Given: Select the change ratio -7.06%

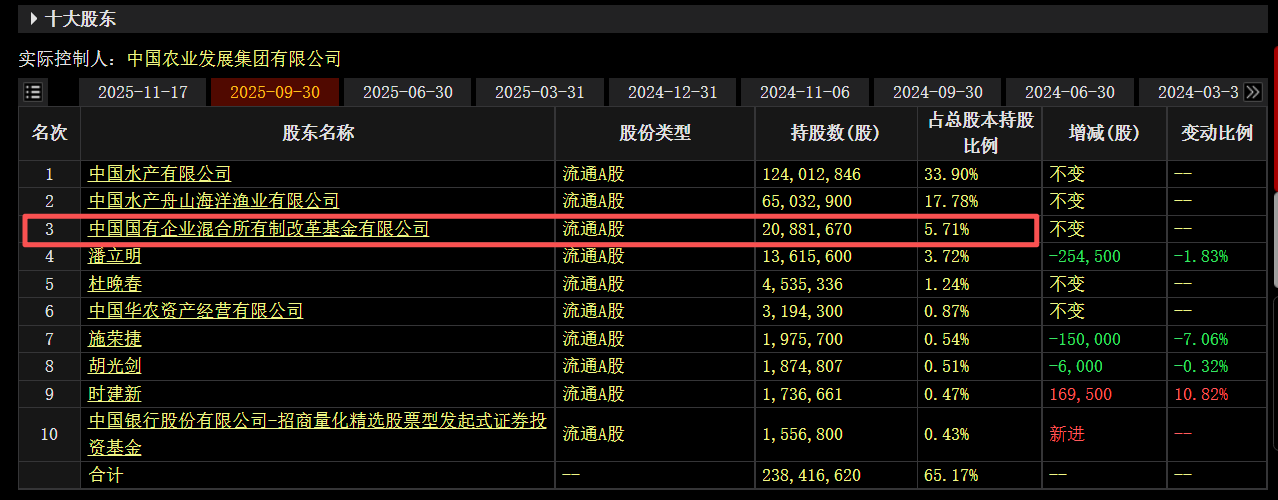Looking at the screenshot, I should coord(1201,339).
